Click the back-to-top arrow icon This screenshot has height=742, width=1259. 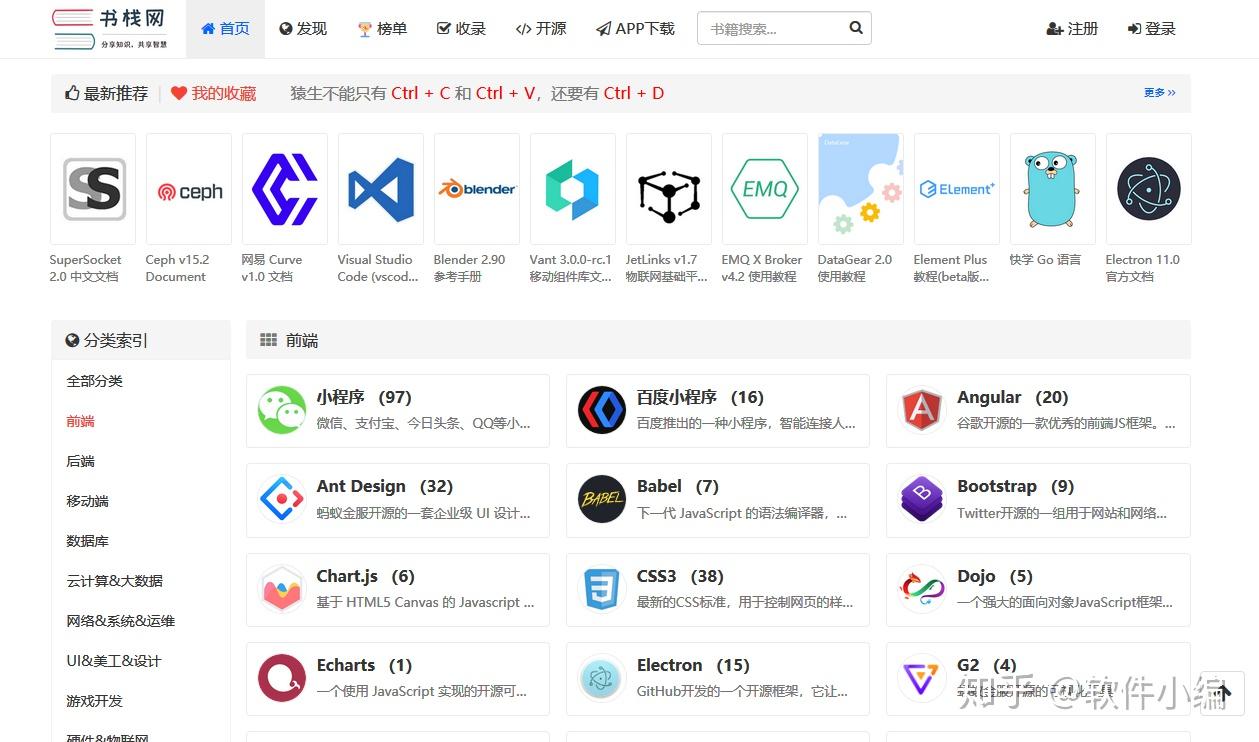pos(1222,691)
